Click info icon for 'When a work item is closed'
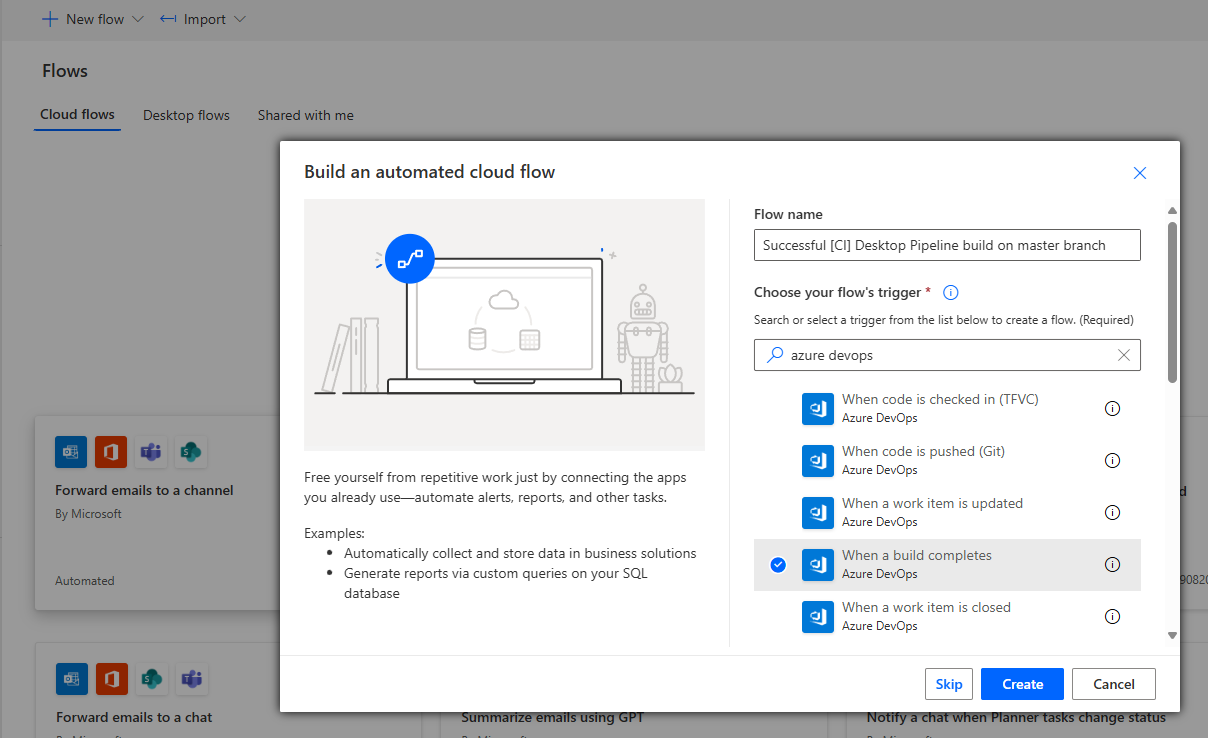1208x738 pixels. [x=1111, y=617]
